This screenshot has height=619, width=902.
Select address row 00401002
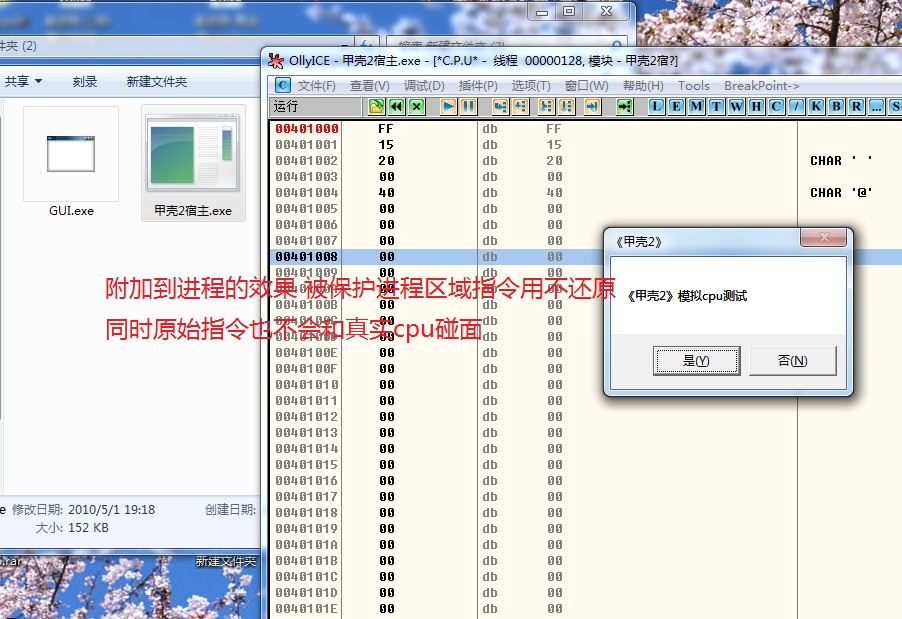(307, 161)
